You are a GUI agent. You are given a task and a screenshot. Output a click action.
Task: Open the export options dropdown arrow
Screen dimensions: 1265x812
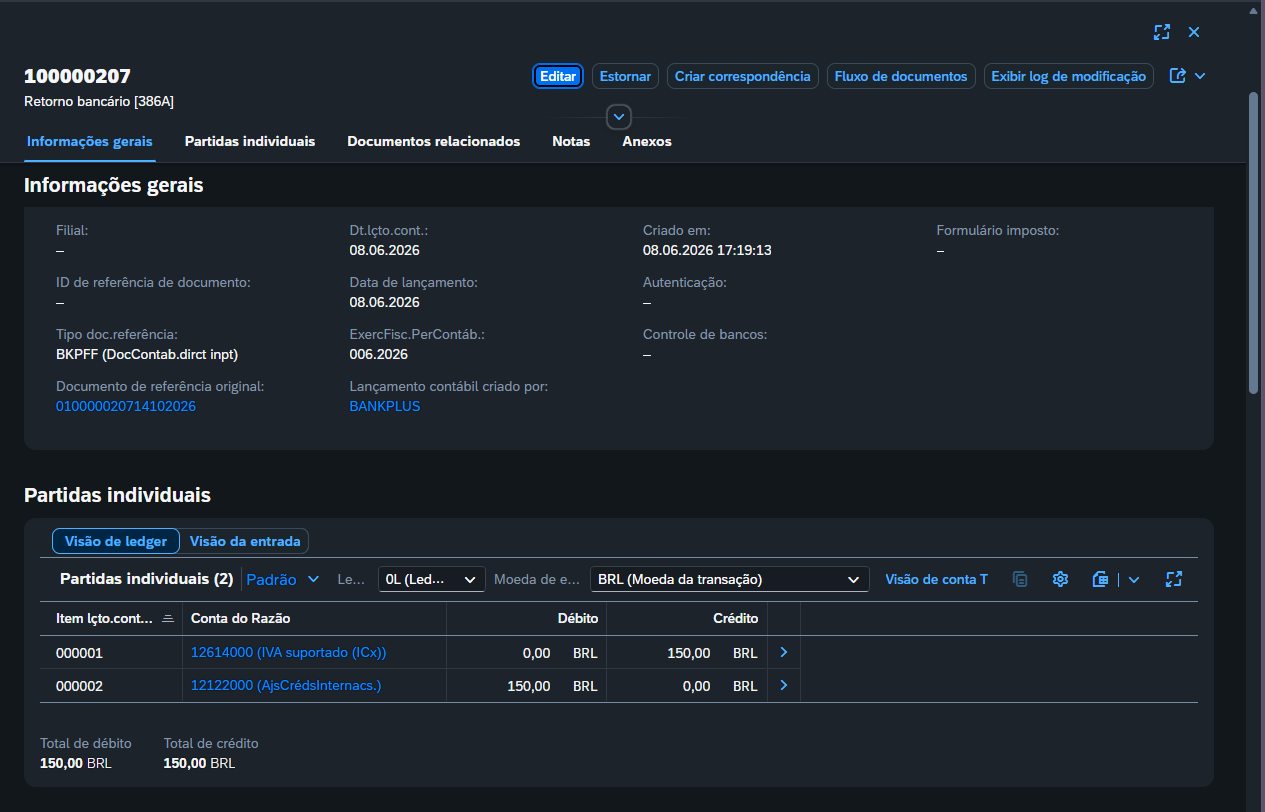[x=1134, y=579]
